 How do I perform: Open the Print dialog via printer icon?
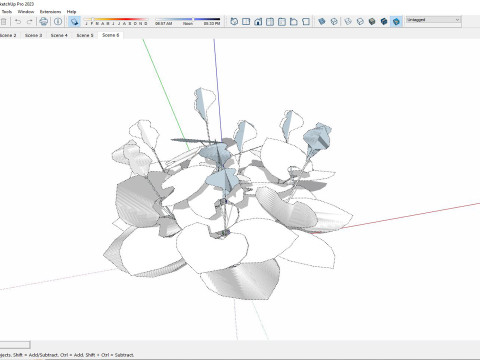tap(44, 22)
